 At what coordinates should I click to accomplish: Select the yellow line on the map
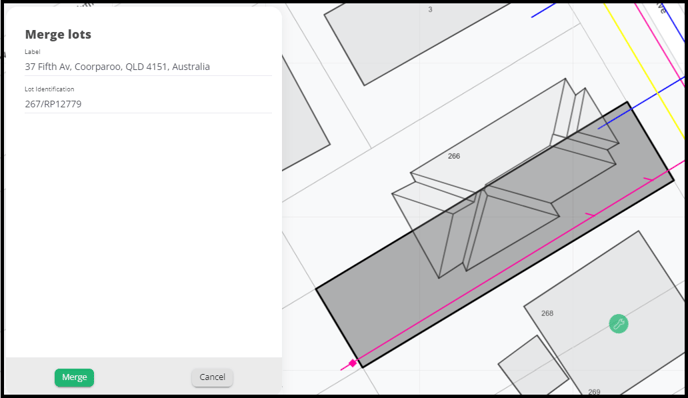click(644, 70)
